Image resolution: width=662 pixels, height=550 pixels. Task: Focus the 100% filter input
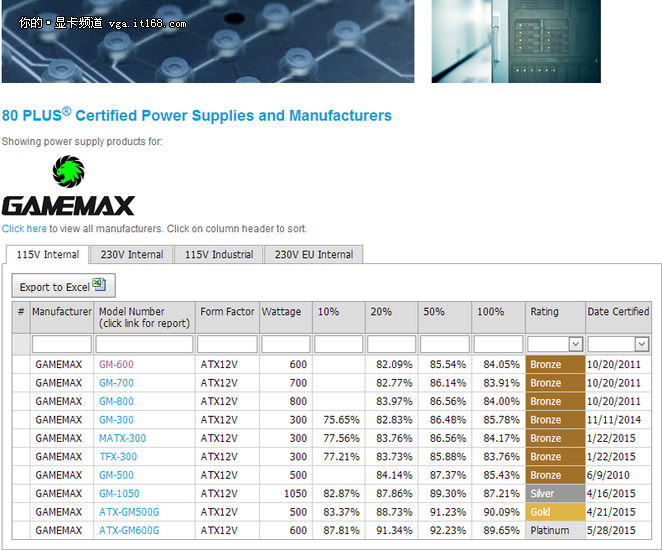(x=498, y=344)
